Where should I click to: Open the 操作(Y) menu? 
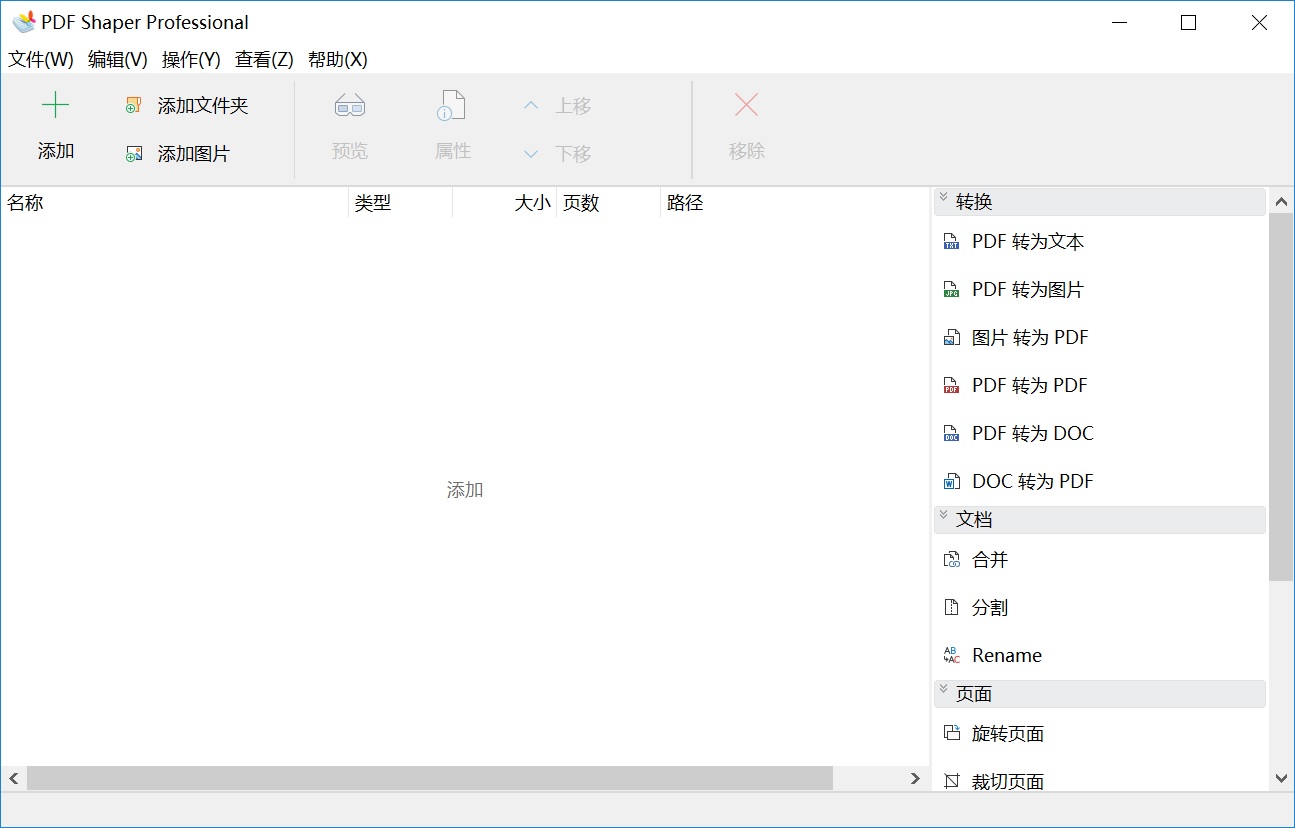191,60
